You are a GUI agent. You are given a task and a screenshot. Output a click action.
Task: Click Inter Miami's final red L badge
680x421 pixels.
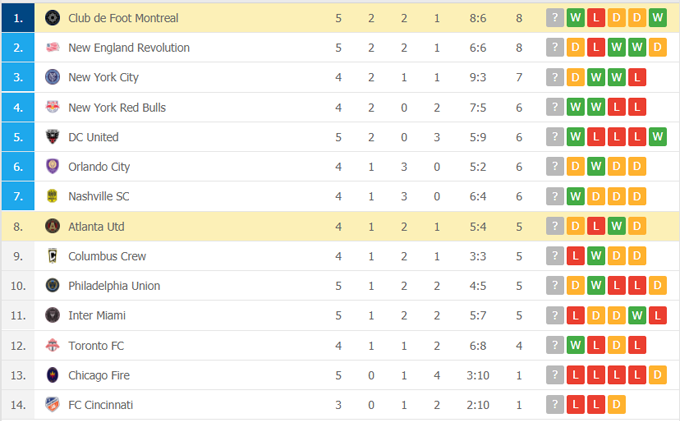click(656, 316)
